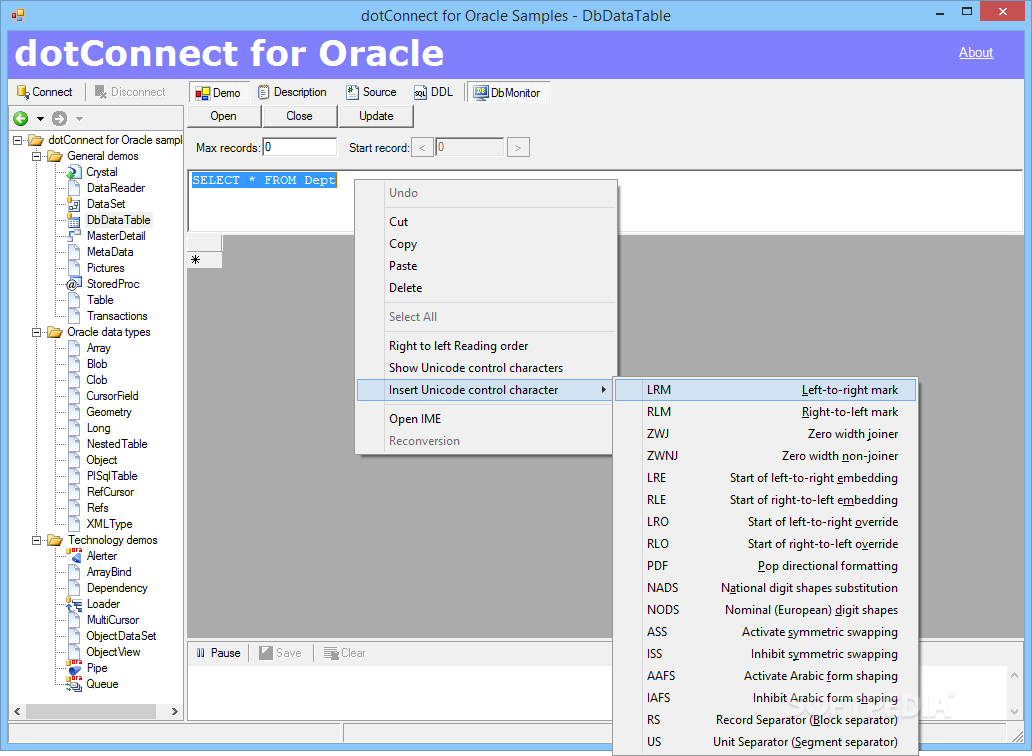The height and width of the screenshot is (756, 1032).
Task: Open the Forward arrow history dropdown
Action: tap(79, 119)
